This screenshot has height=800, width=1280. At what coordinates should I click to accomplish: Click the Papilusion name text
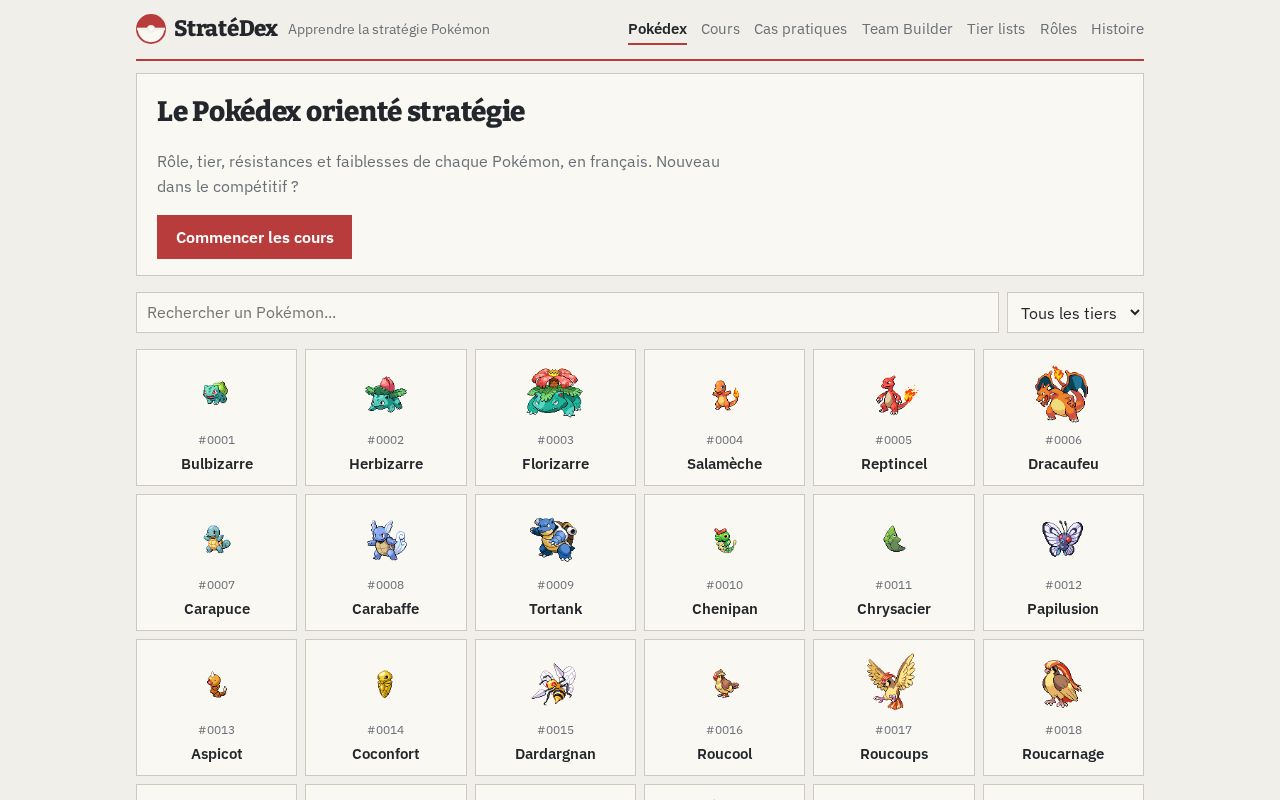[x=1063, y=609]
